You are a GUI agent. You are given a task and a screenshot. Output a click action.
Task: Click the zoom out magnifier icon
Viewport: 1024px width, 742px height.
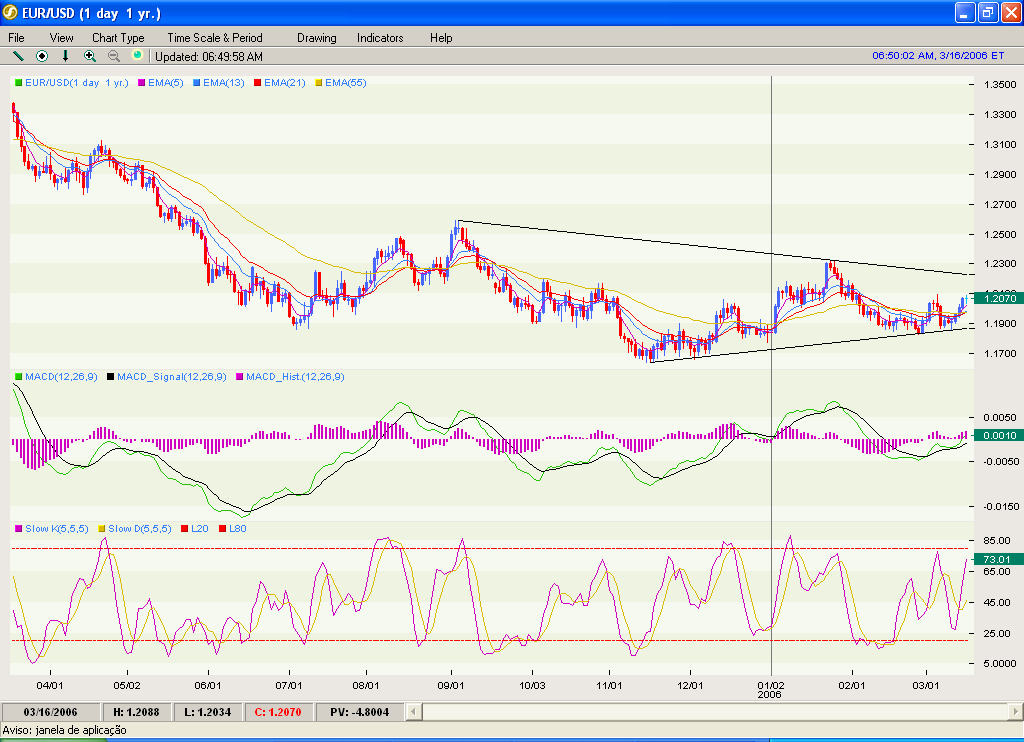tap(113, 56)
